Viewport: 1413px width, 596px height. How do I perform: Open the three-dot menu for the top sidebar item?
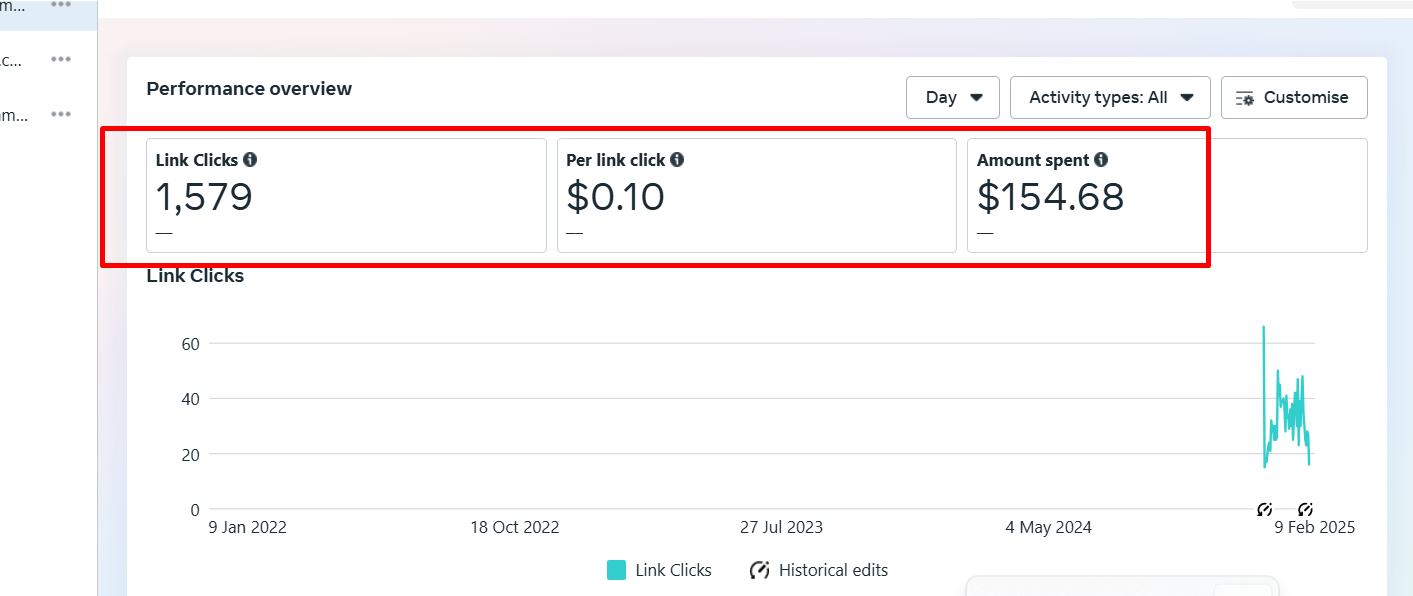pyautogui.click(x=62, y=5)
